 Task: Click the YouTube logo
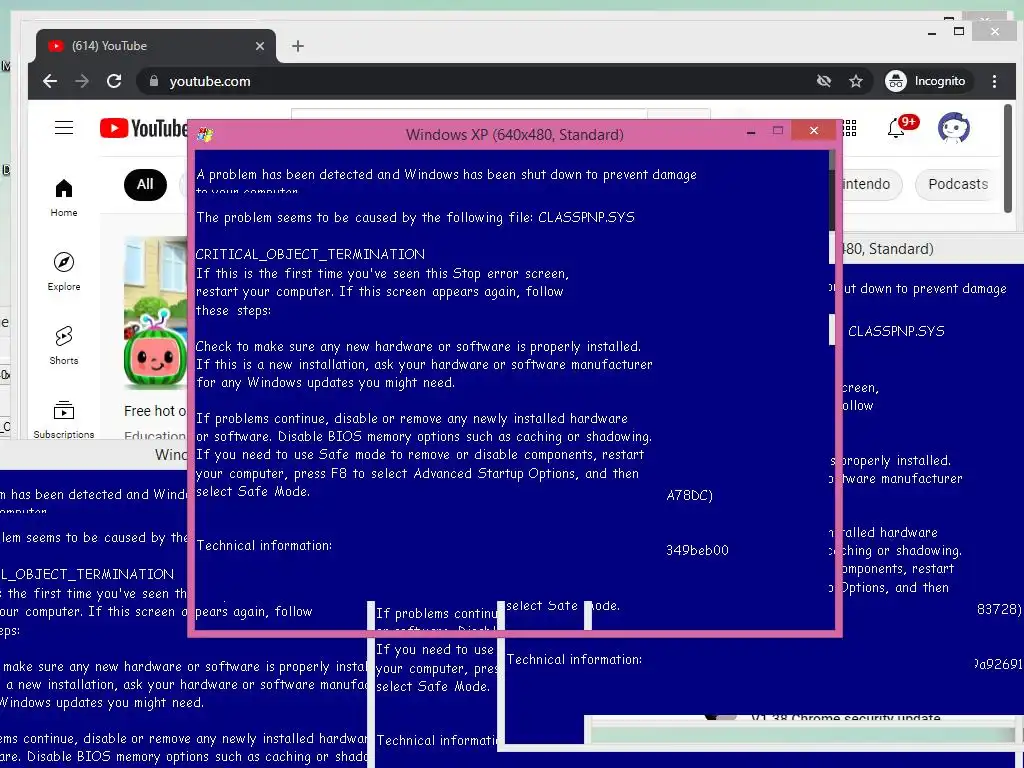pyautogui.click(x=144, y=128)
